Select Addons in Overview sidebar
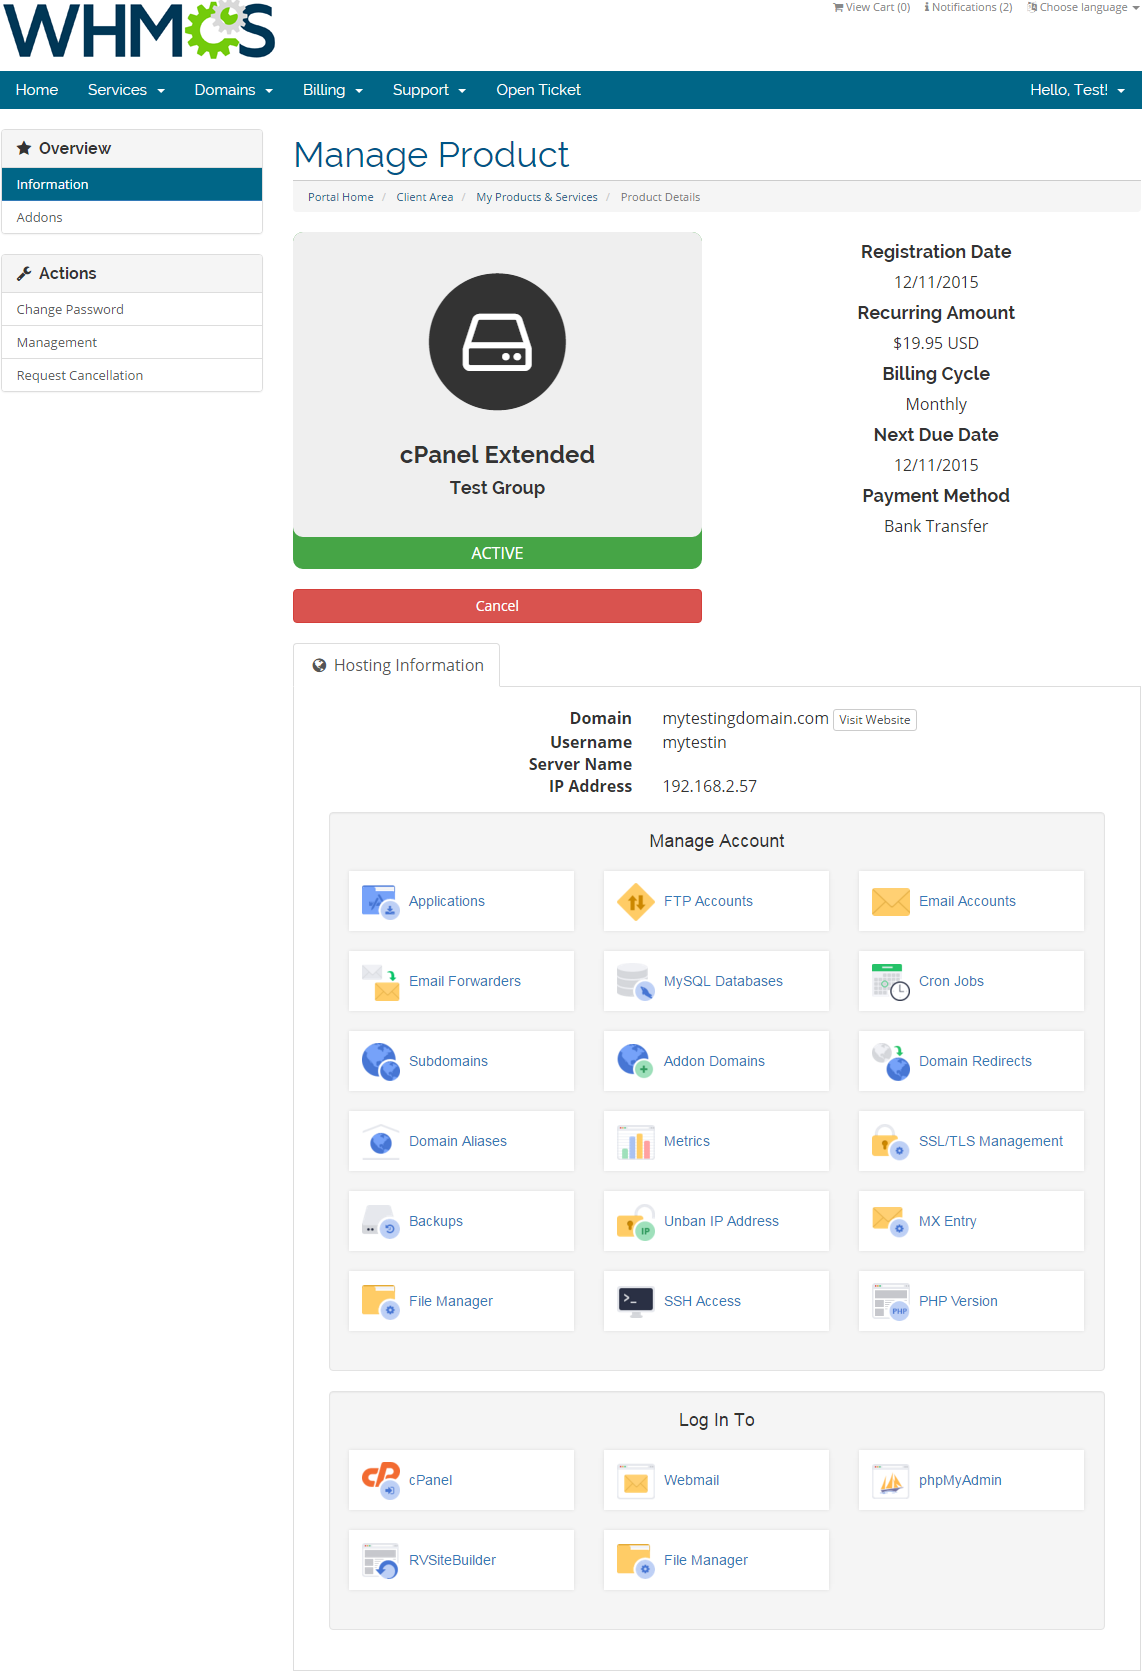Screen dimensions: 1142x1672 coord(132,217)
